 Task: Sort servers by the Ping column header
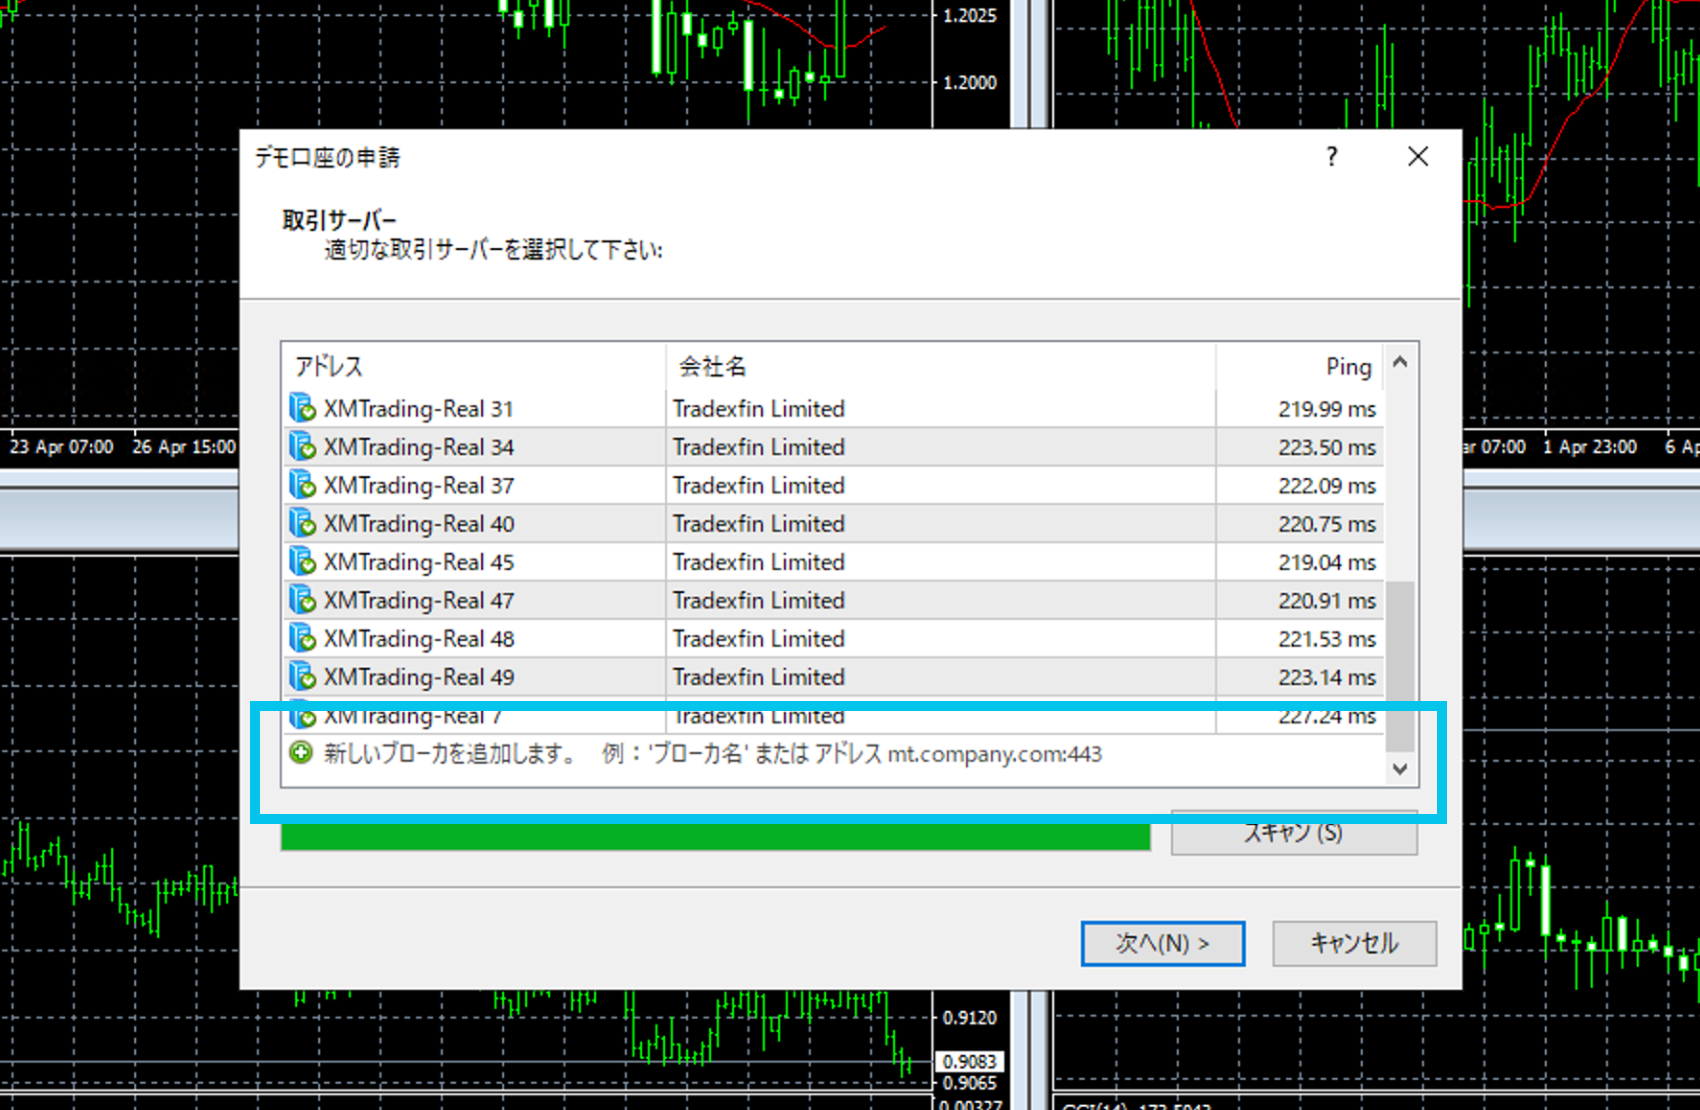tap(1300, 367)
